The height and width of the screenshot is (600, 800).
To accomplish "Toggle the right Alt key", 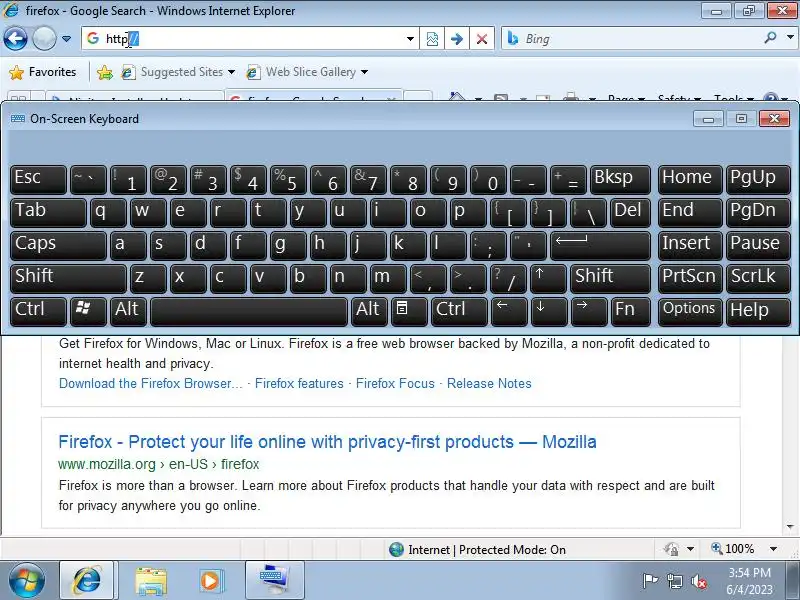I will tap(369, 311).
